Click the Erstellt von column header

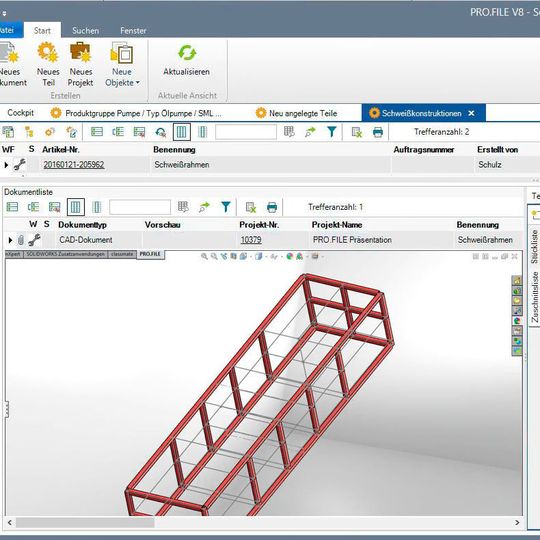coord(497,150)
